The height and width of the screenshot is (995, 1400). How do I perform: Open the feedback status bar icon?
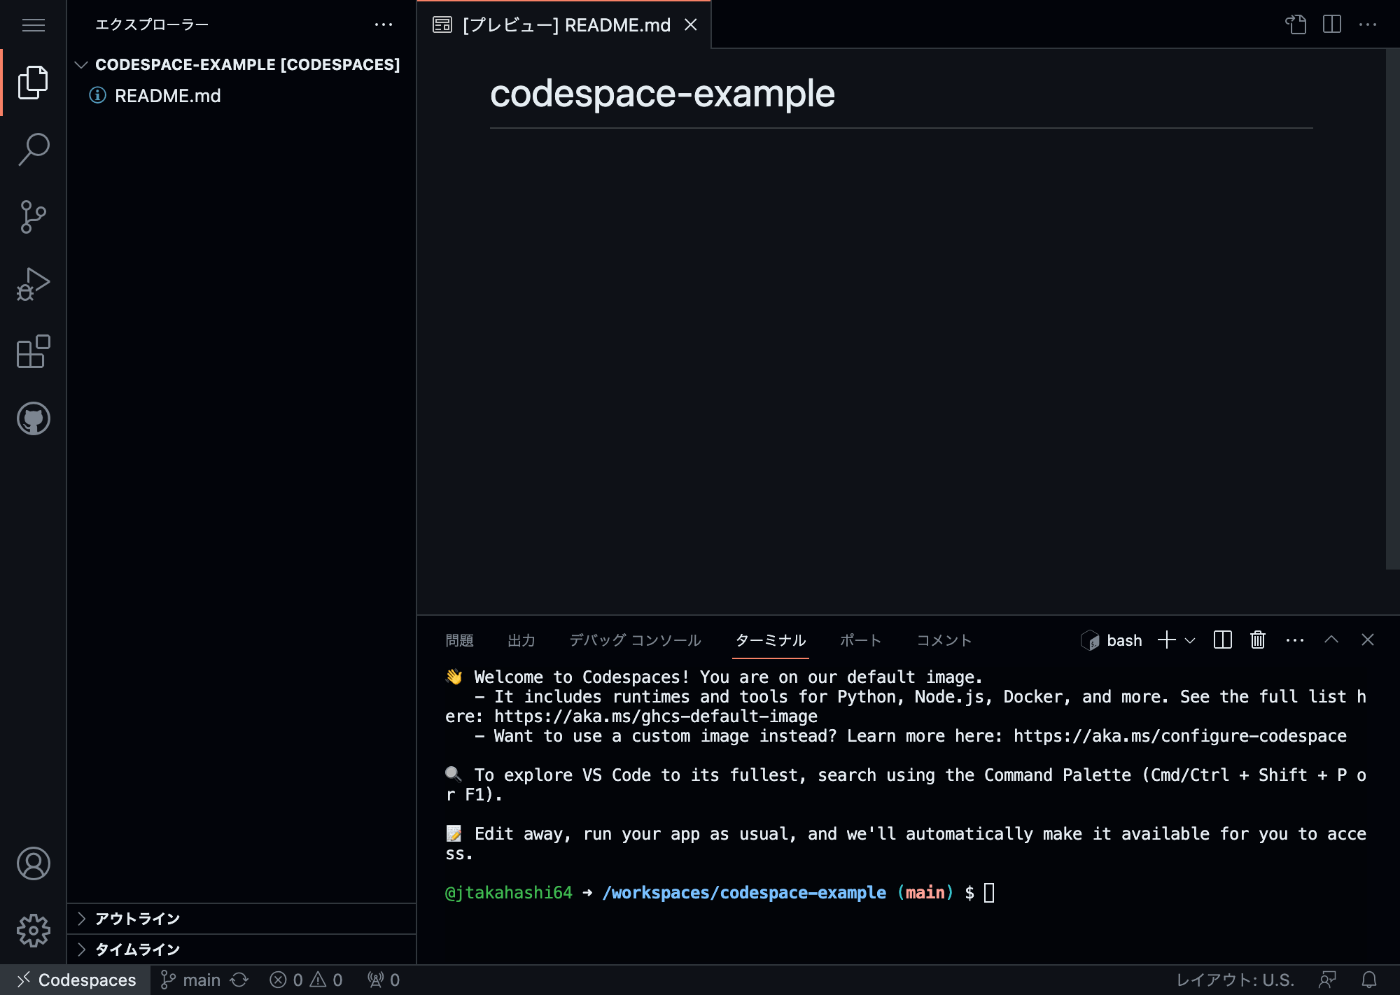pyautogui.click(x=1327, y=980)
